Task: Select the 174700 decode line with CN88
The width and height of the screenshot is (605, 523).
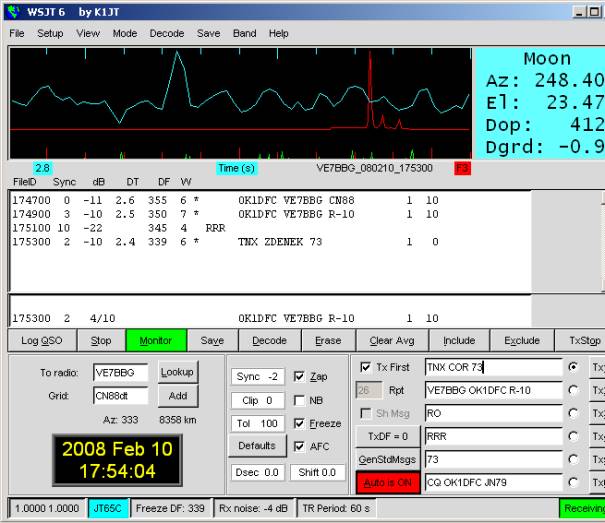Action: click(x=225, y=200)
